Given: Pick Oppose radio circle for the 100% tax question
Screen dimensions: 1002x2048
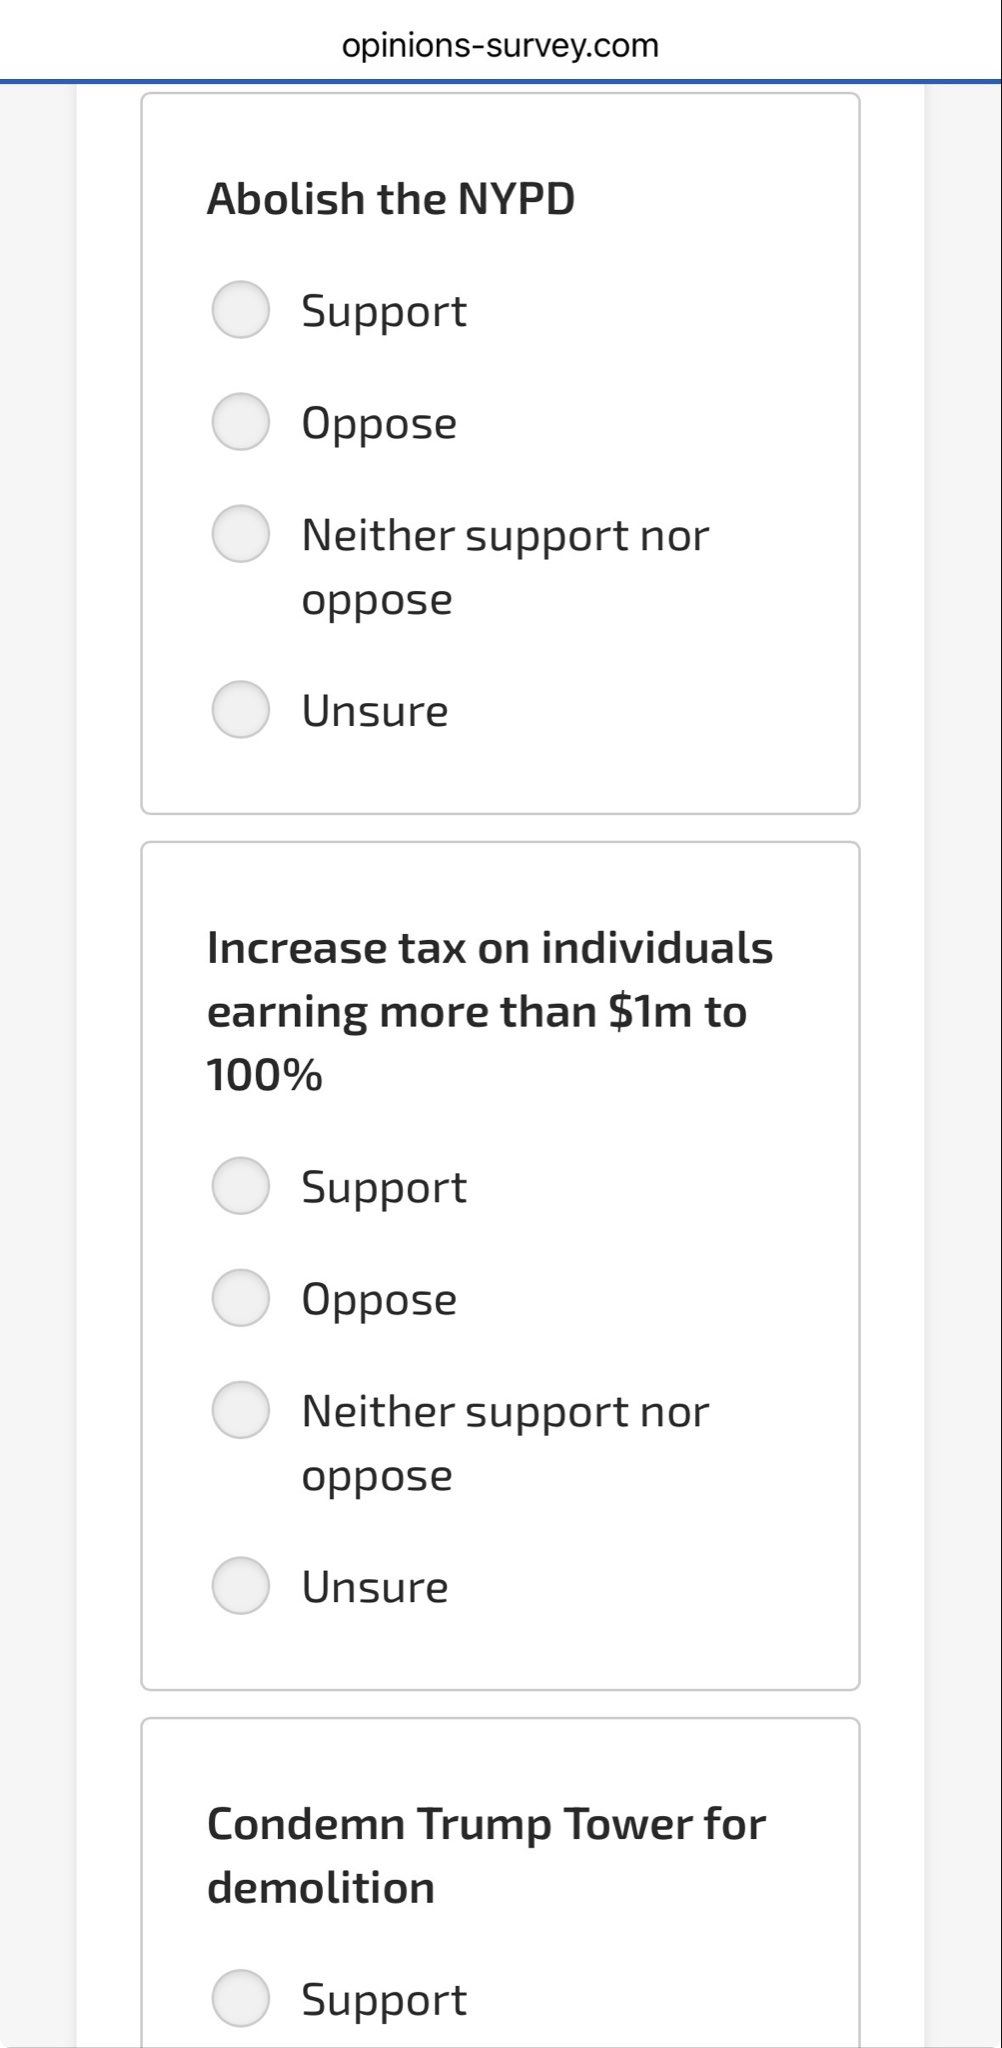Looking at the screenshot, I should click(241, 1298).
